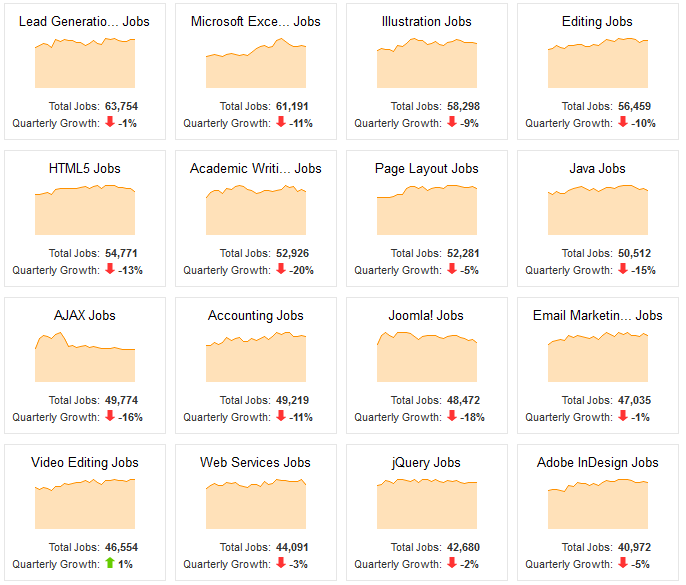Click the Web Services Jobs trend chart
The image size is (686, 585).
256,504
